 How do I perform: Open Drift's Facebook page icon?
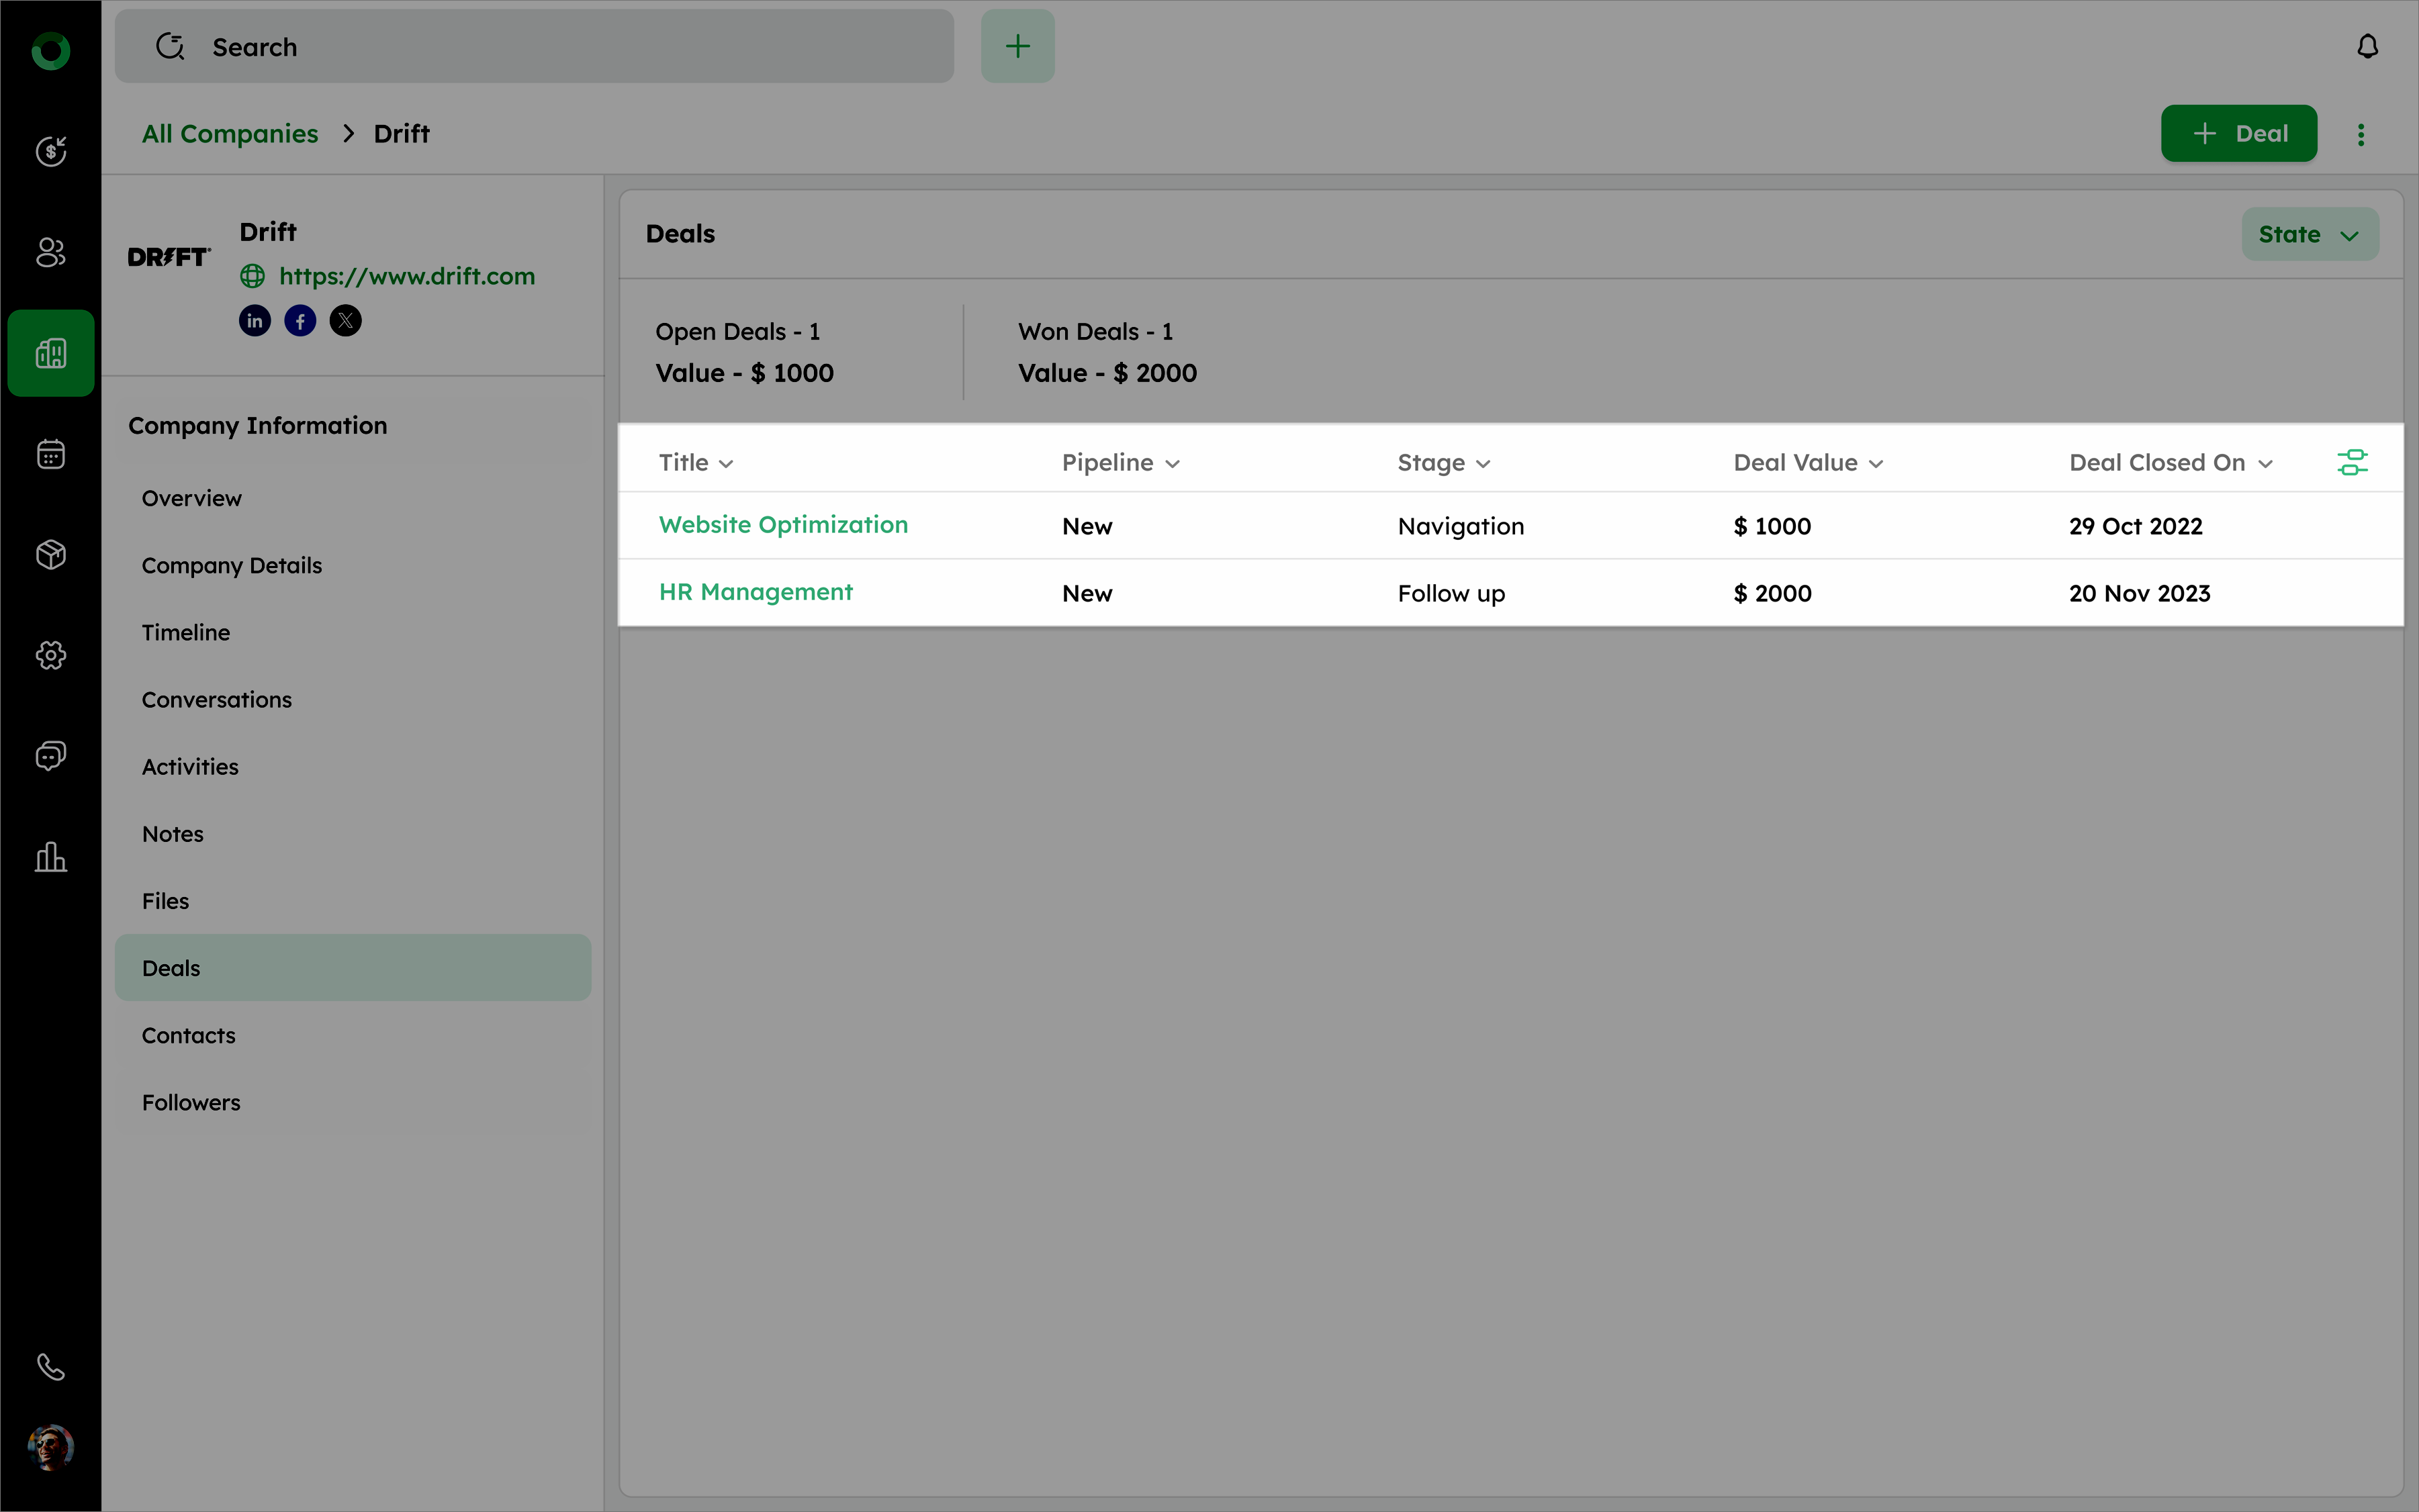pos(300,321)
